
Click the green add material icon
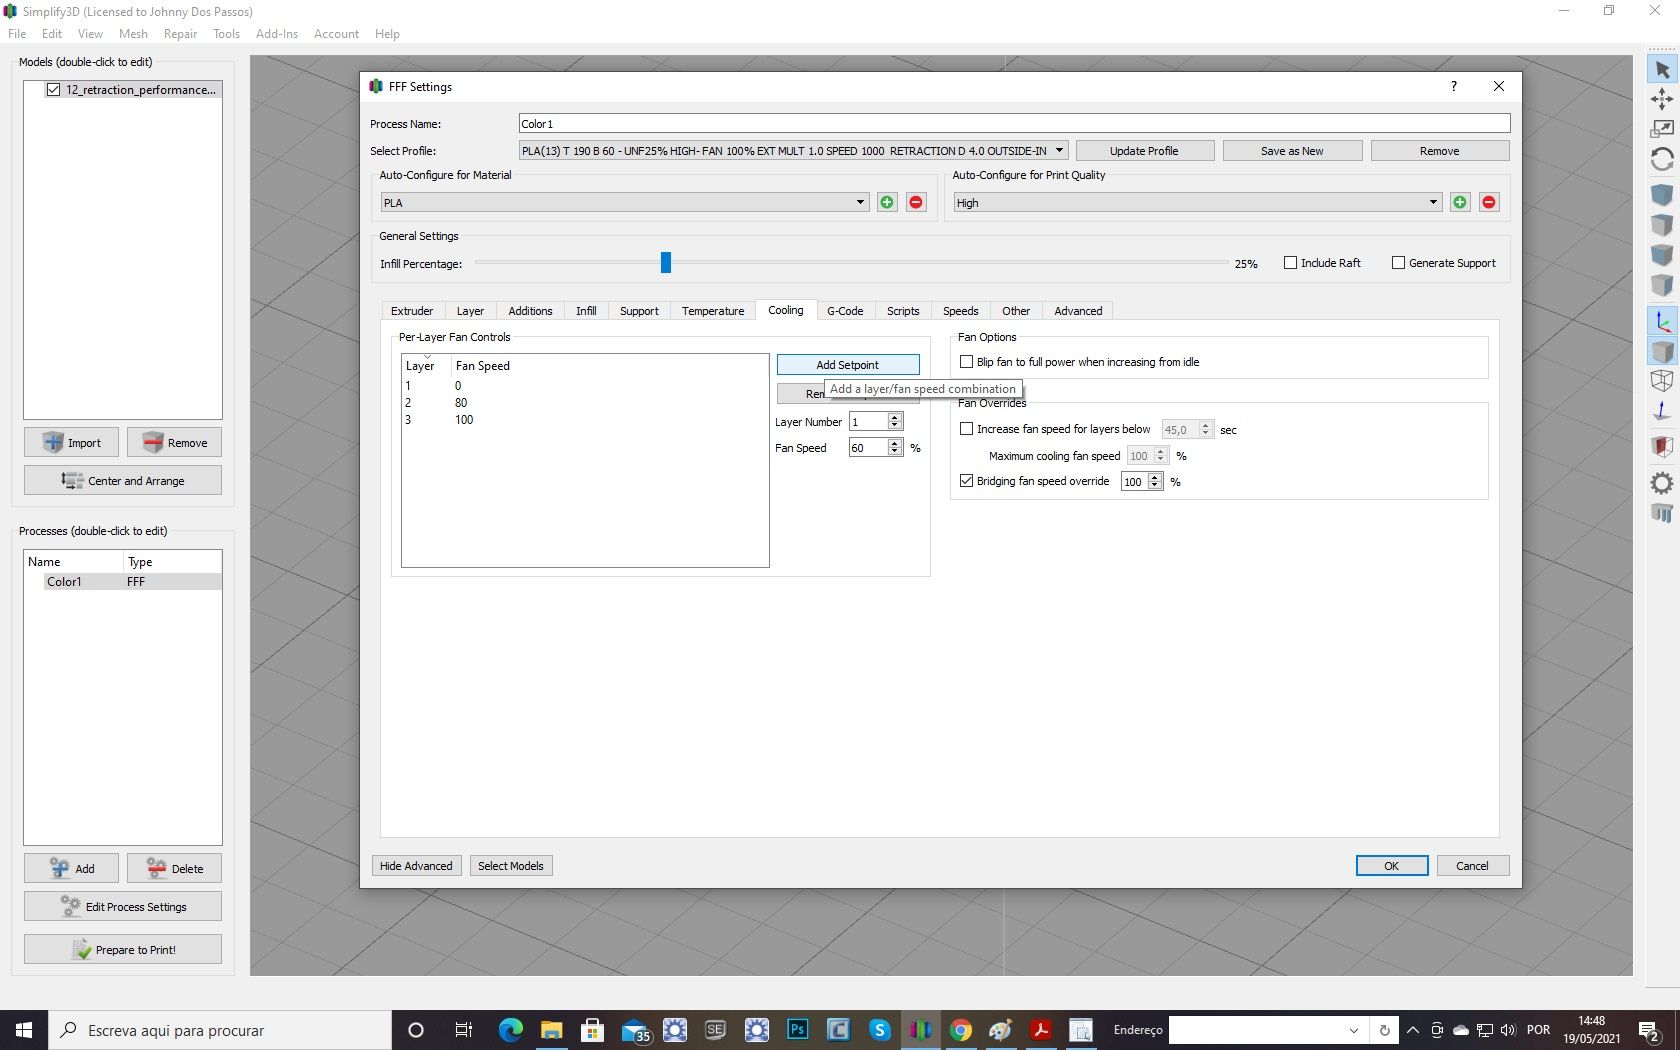[x=887, y=202]
